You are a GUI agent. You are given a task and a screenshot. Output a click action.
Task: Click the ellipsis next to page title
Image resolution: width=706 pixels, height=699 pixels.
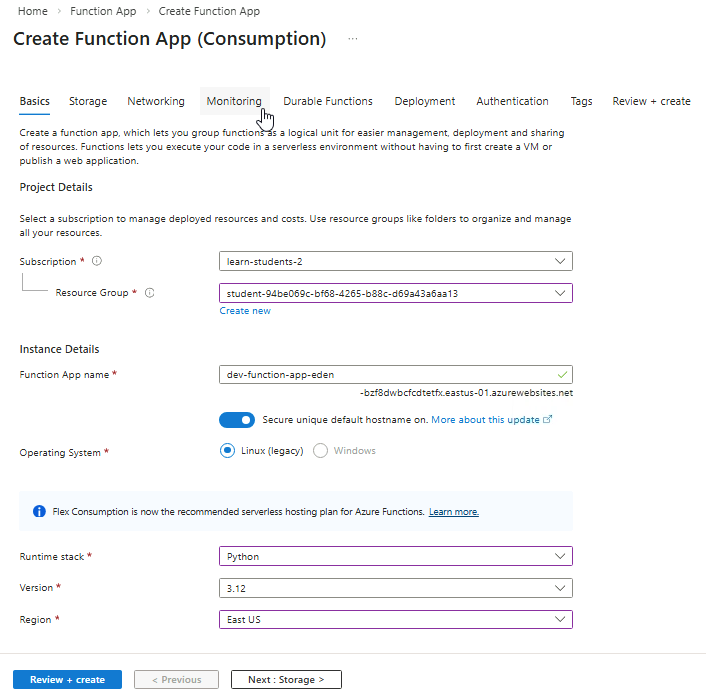pos(352,39)
